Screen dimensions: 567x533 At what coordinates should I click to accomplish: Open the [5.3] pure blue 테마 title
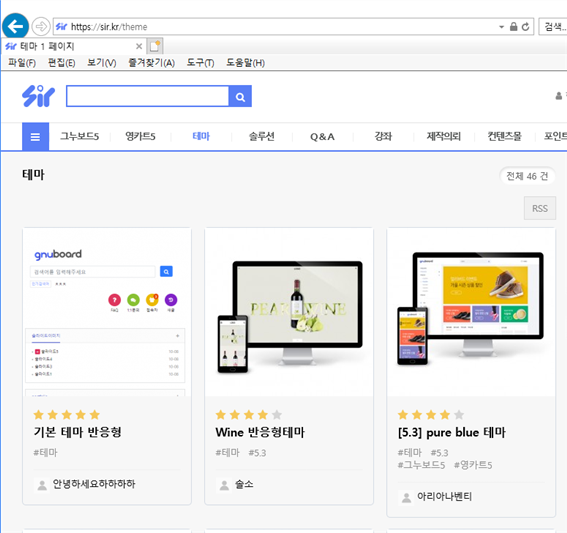tap(452, 432)
